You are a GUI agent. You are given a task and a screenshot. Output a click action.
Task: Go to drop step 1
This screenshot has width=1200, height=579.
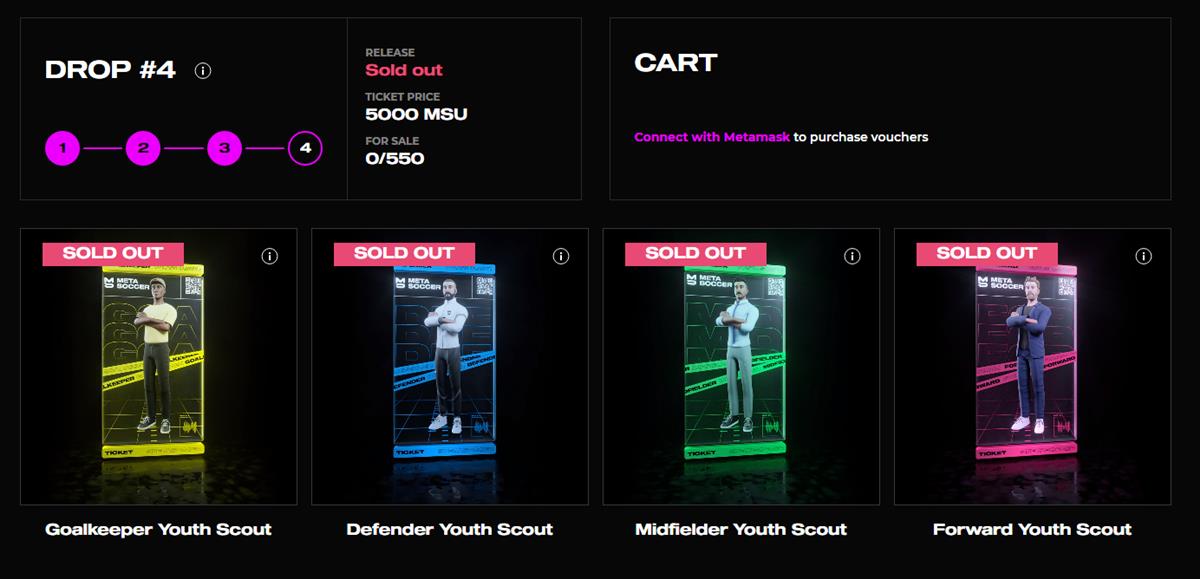click(x=62, y=149)
